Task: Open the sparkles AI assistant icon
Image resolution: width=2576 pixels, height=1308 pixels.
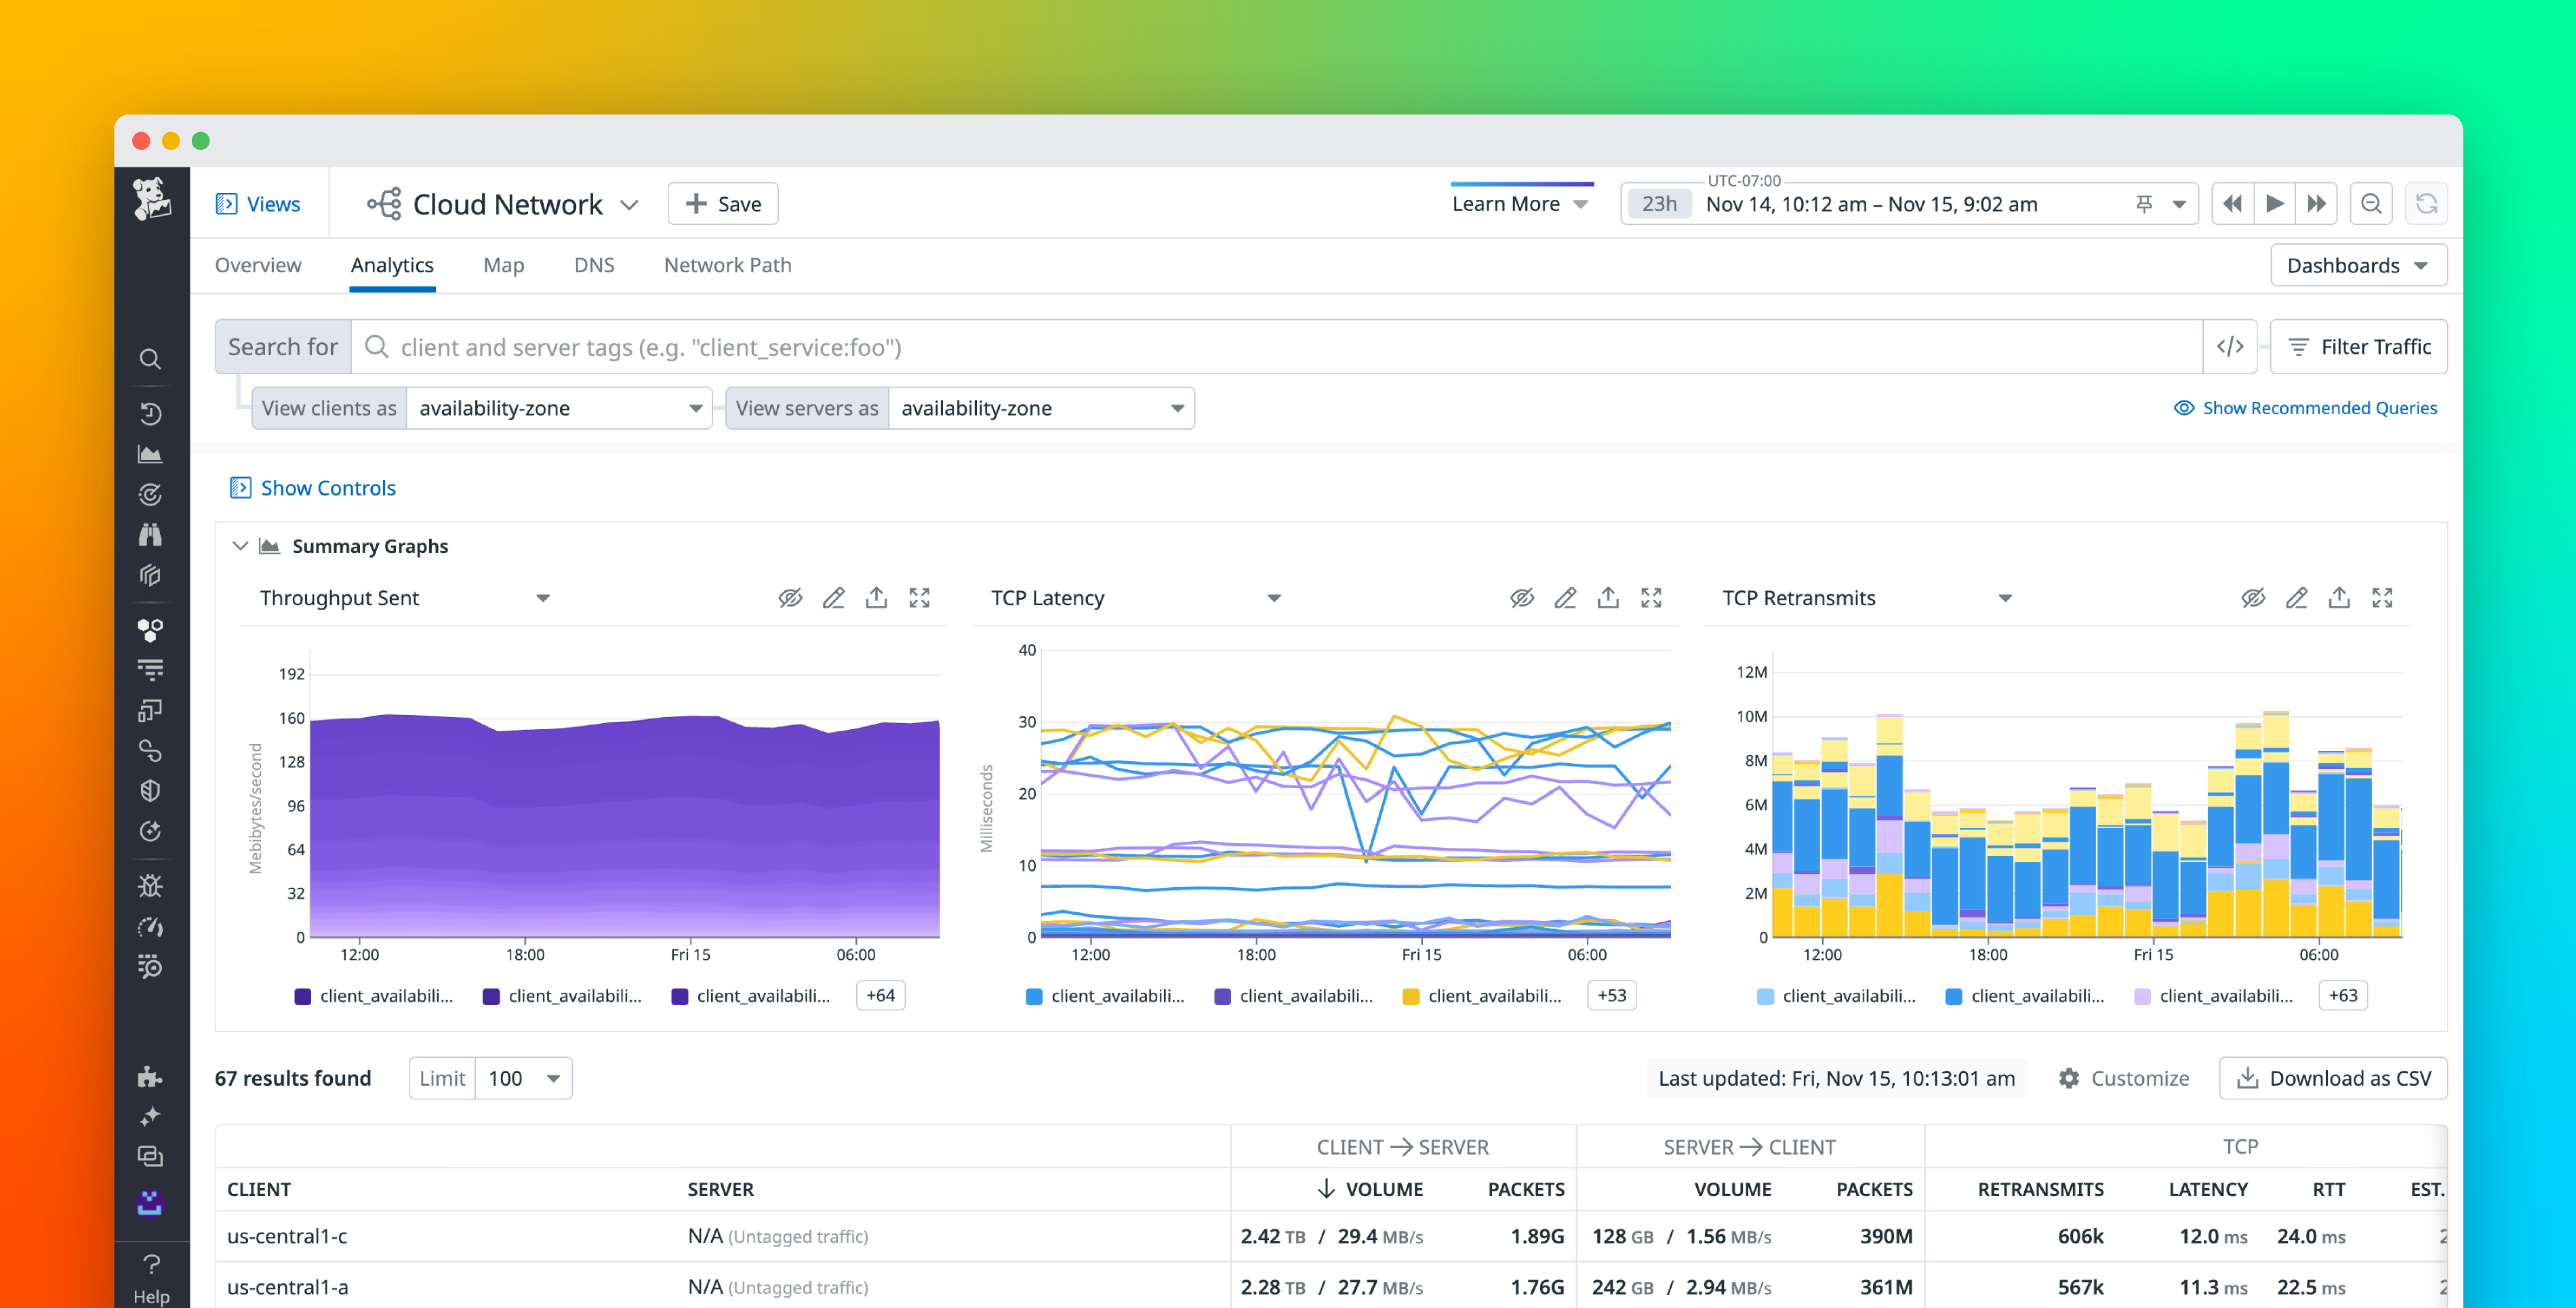Action: coord(151,1115)
